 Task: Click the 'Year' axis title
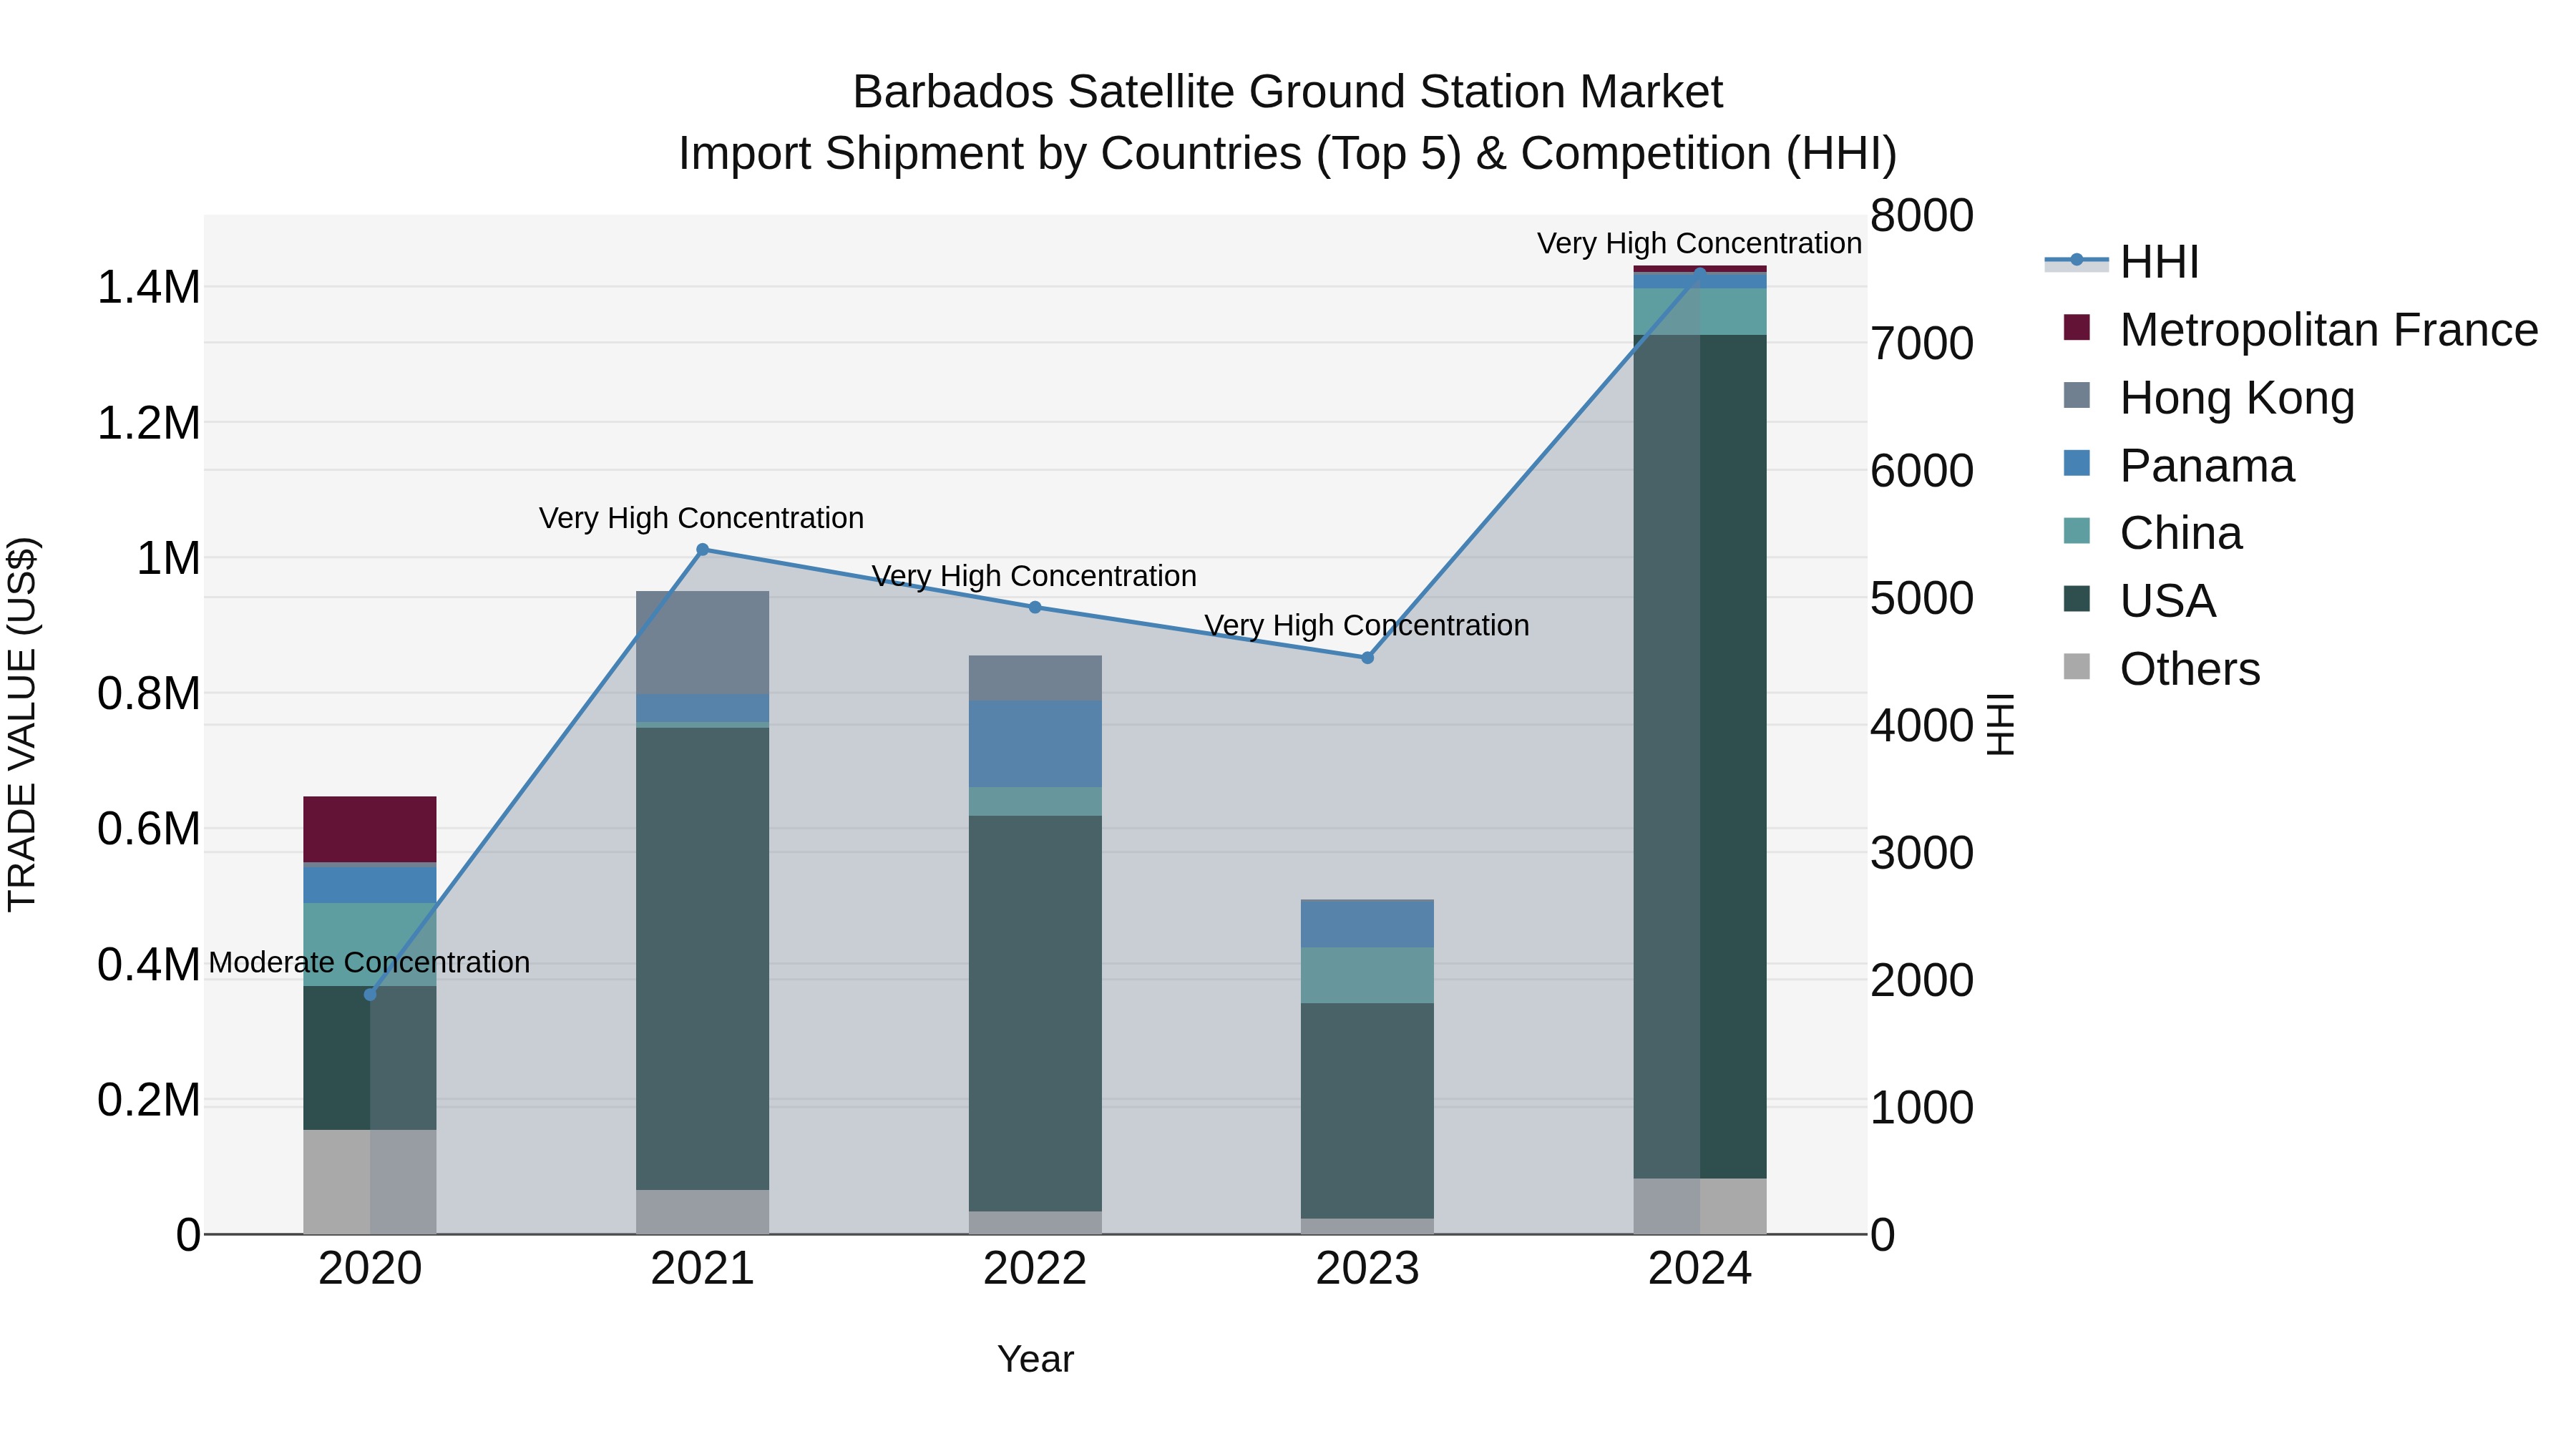point(1035,1359)
